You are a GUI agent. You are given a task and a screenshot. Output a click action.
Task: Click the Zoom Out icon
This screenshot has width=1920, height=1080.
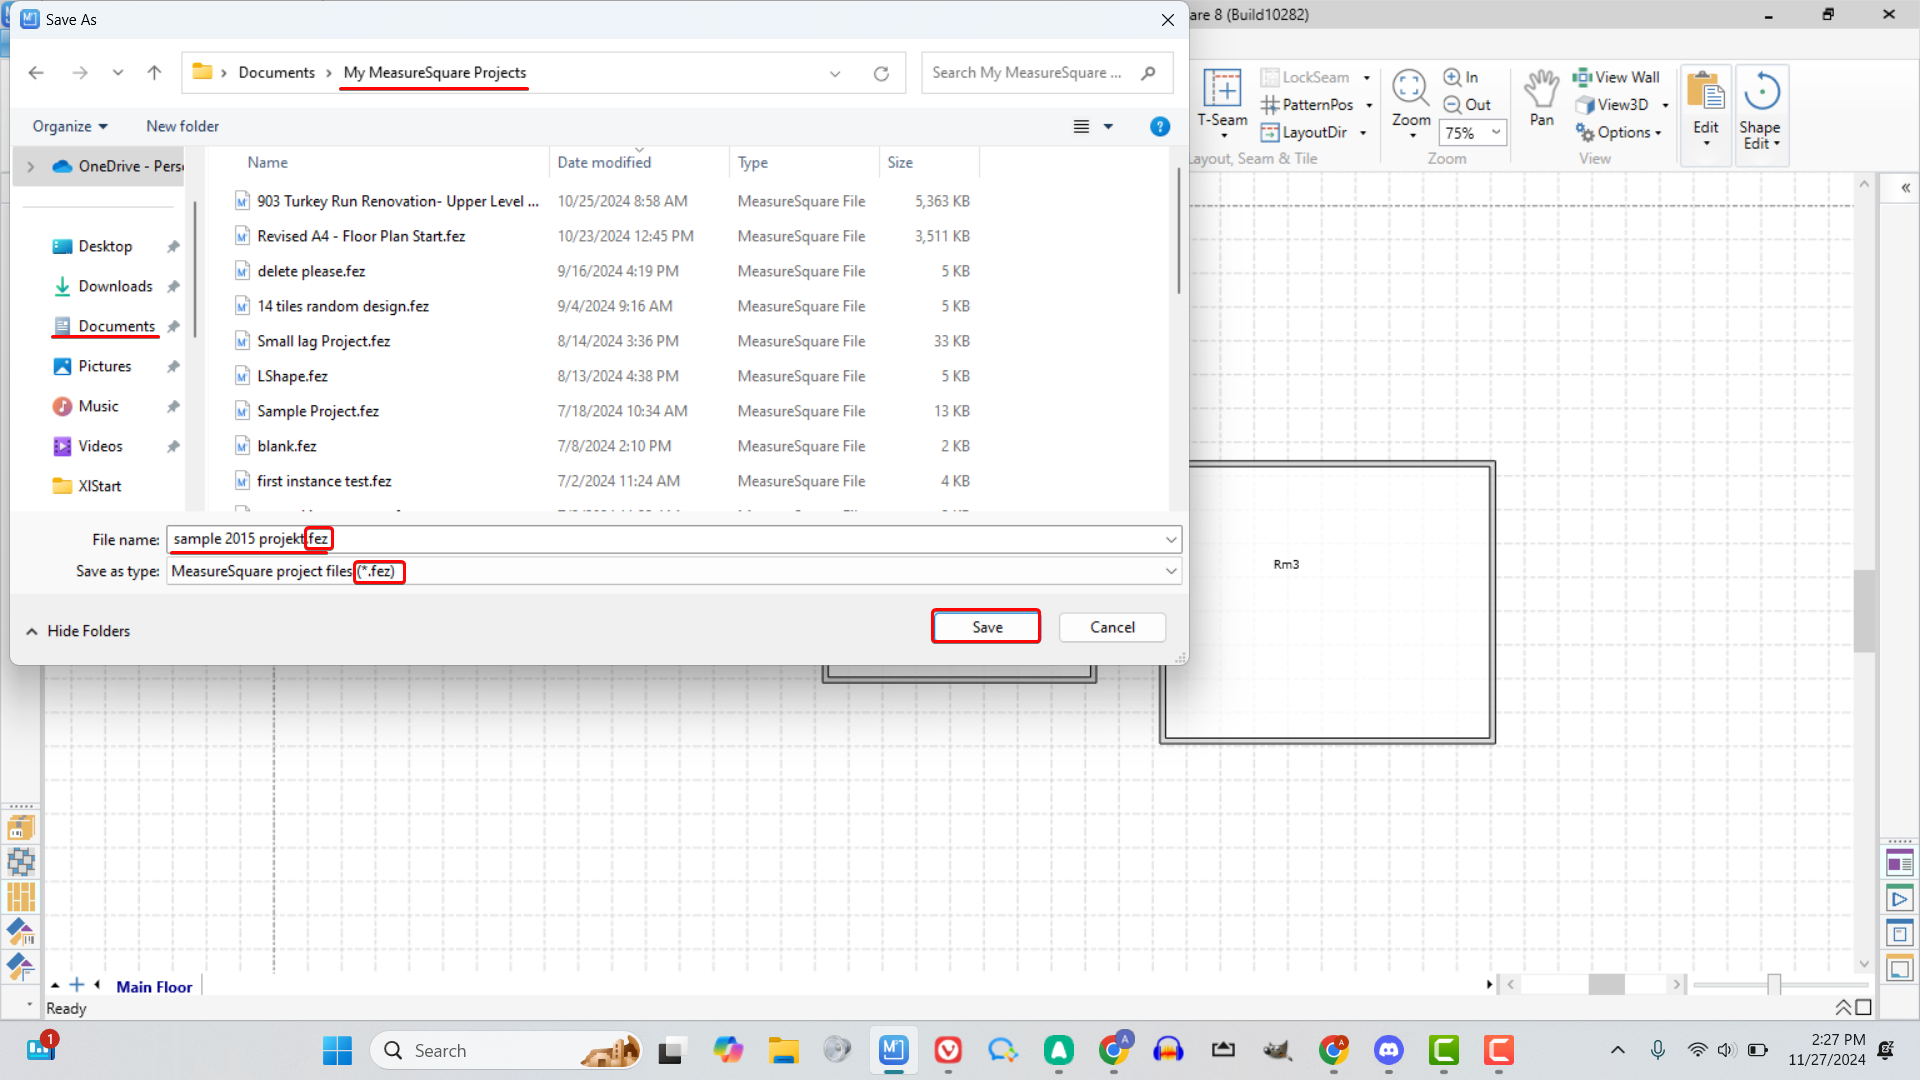pos(1453,105)
